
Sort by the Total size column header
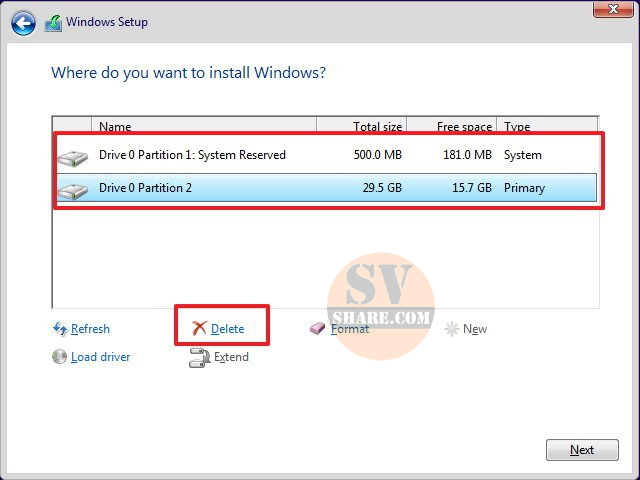tap(362, 124)
